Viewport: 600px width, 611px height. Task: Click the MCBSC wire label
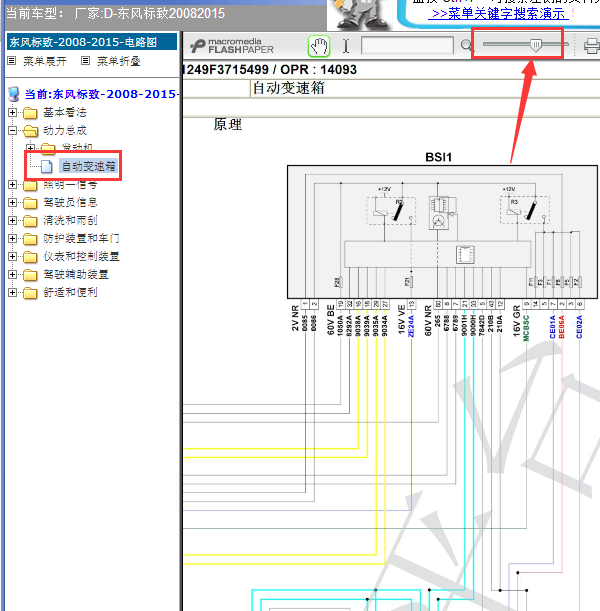pyautogui.click(x=526, y=328)
